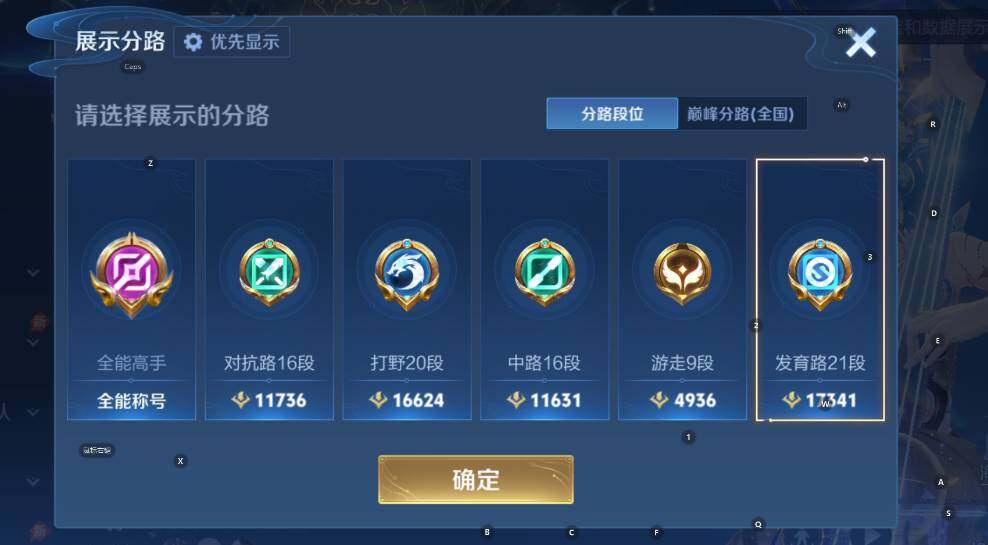
Task: Click the 发育路 blue square badge icon
Action: (820, 273)
